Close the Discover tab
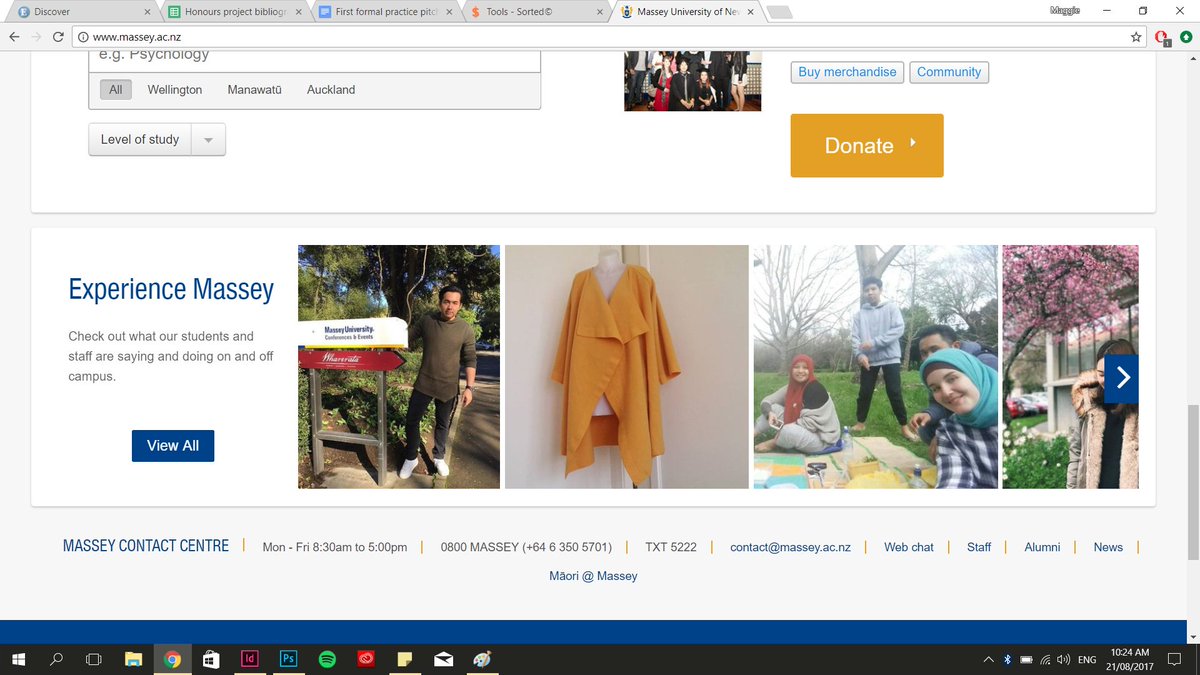This screenshot has width=1200, height=675. click(x=147, y=12)
